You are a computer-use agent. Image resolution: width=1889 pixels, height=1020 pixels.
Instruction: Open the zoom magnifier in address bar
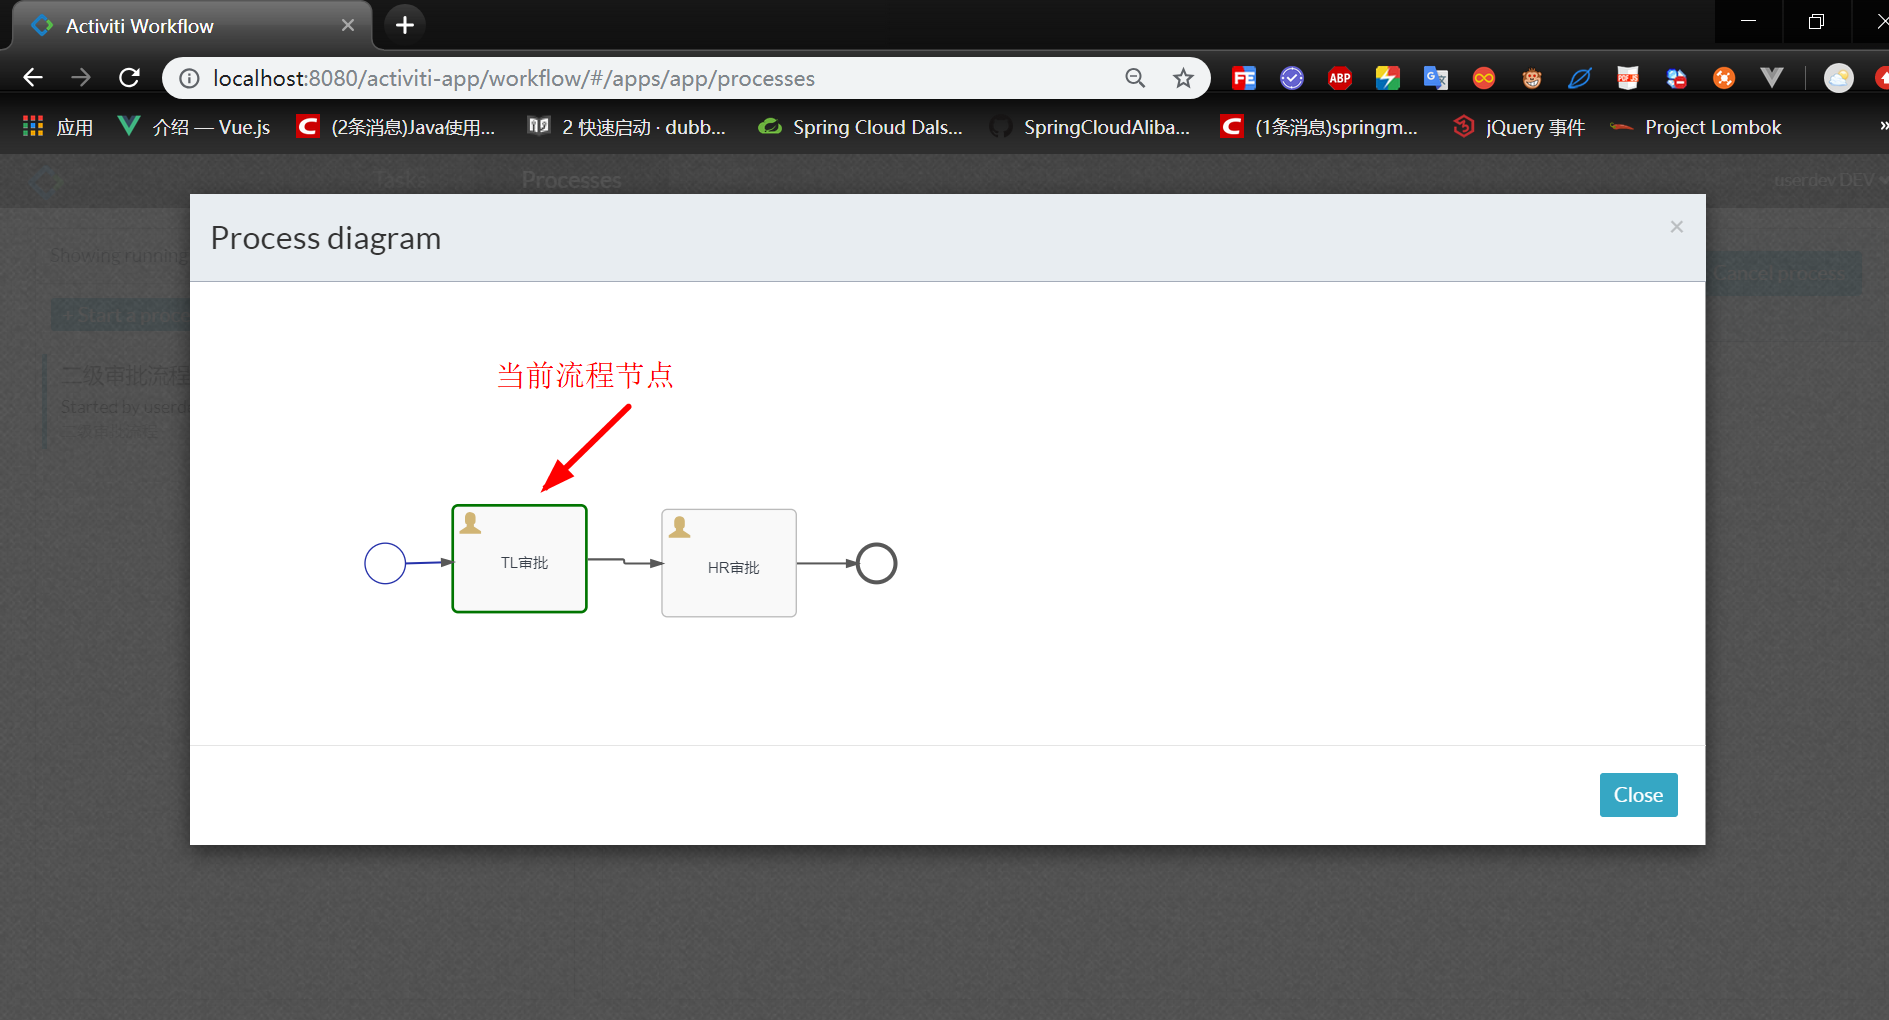coord(1135,78)
